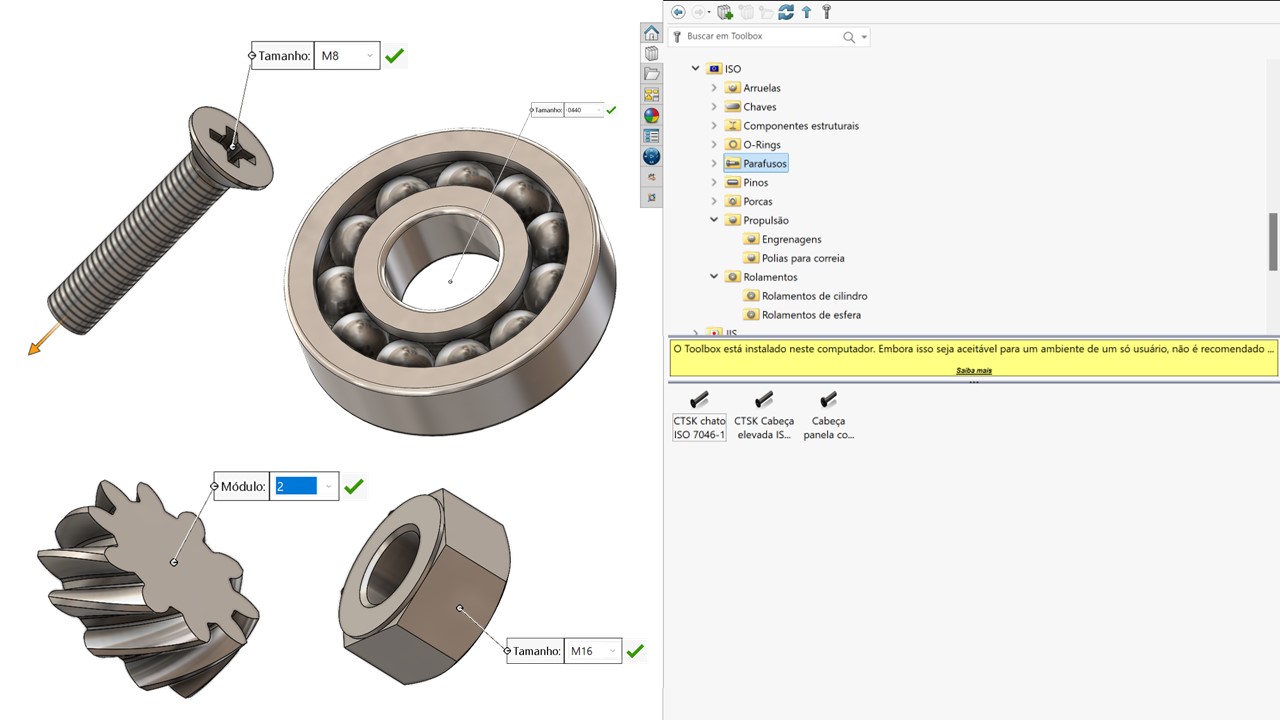Image resolution: width=1280 pixels, height=720 pixels.
Task: Click the magnifier search icon in Toolbox
Action: point(849,37)
